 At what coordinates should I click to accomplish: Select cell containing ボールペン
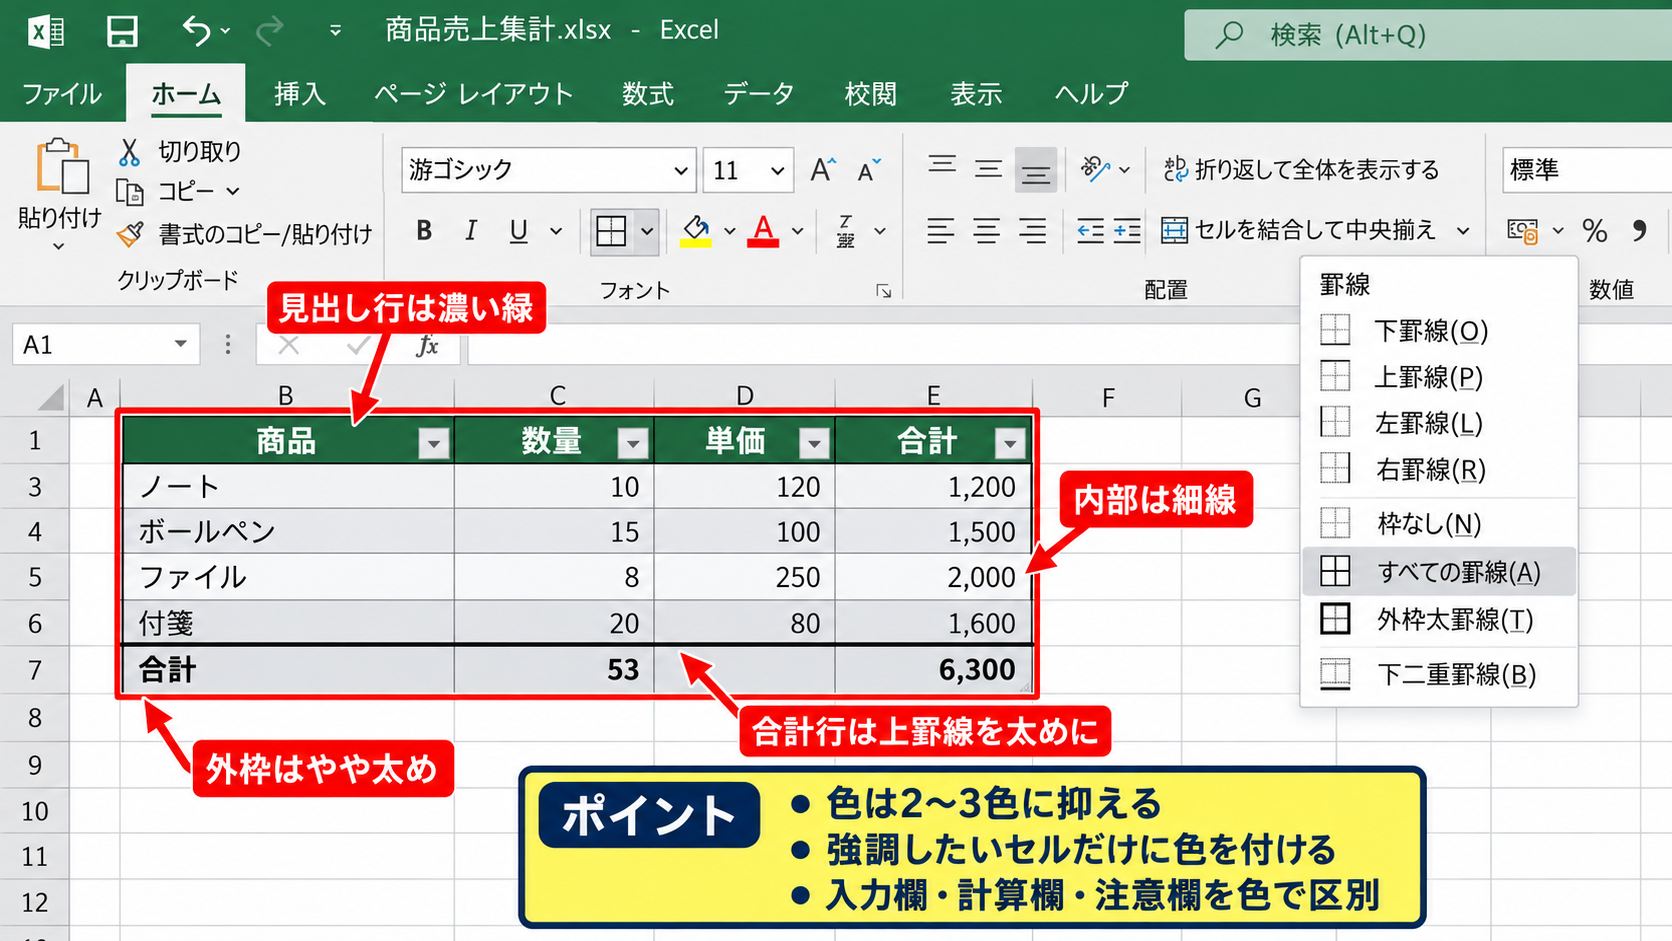click(289, 531)
